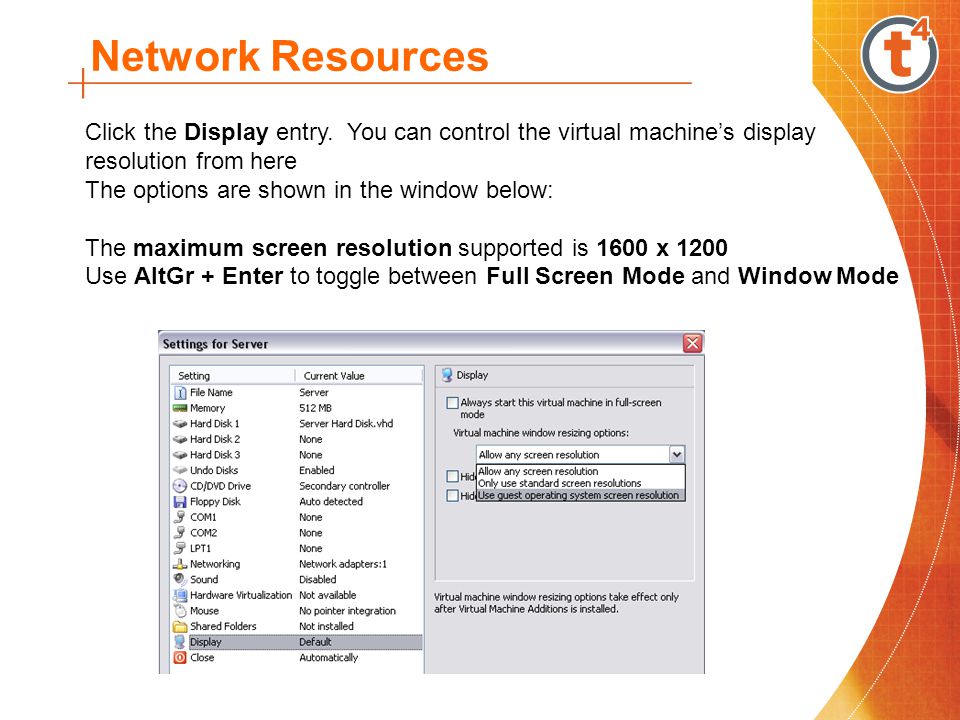Click the Undo Disks icon
The width and height of the screenshot is (960, 720).
[x=180, y=470]
